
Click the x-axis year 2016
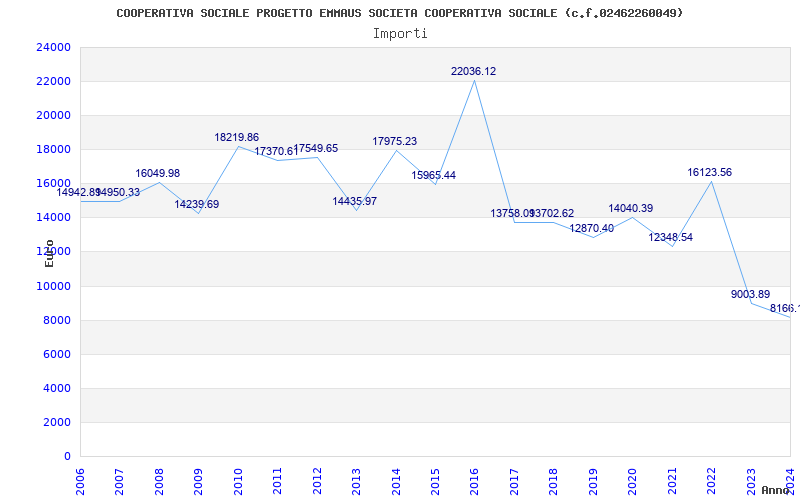coord(474,481)
